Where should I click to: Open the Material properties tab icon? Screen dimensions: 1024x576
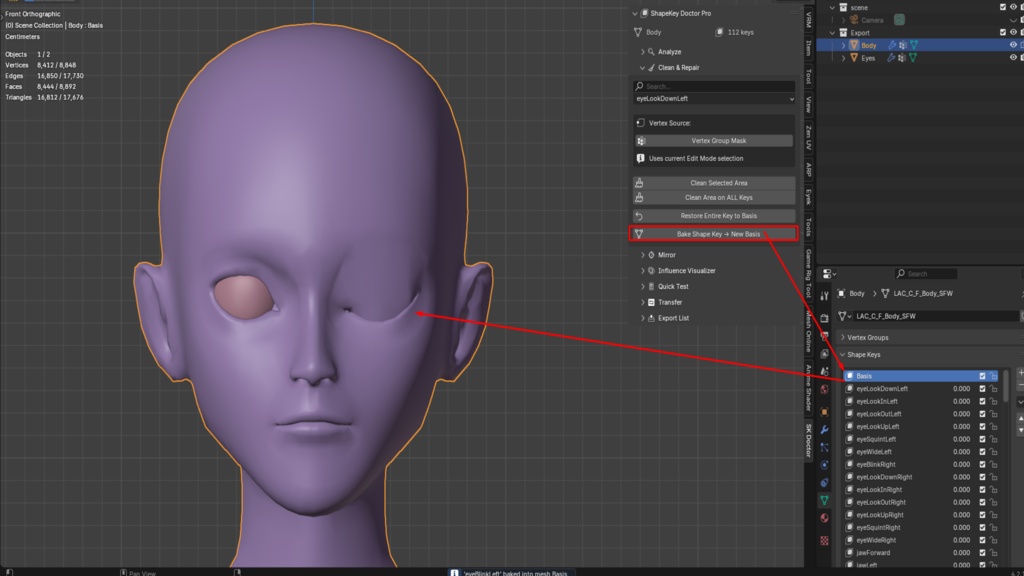[824, 518]
